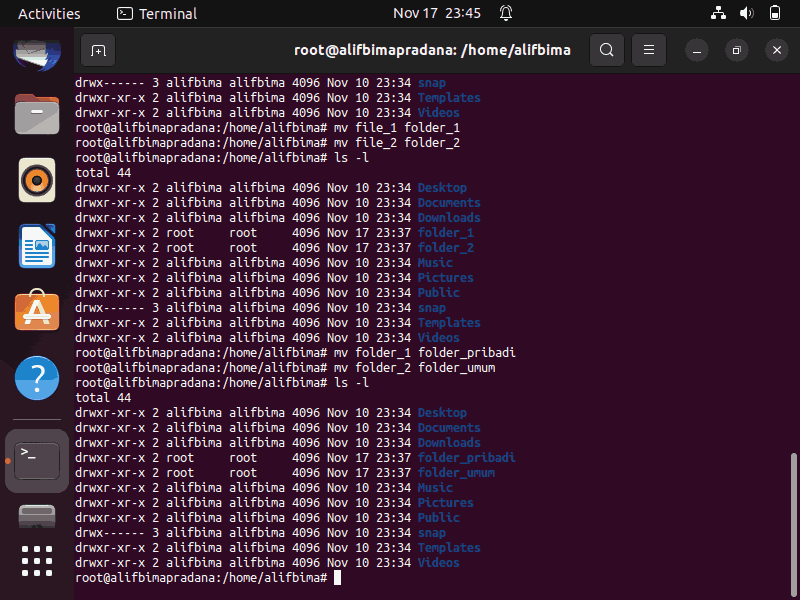This screenshot has width=800, height=600.
Task: Open battery indicator system menu
Action: [x=774, y=13]
